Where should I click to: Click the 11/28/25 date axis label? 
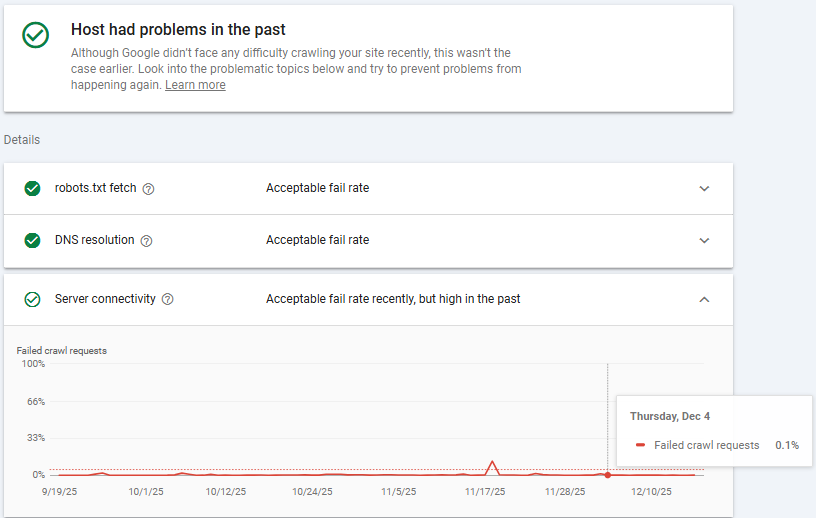click(565, 491)
